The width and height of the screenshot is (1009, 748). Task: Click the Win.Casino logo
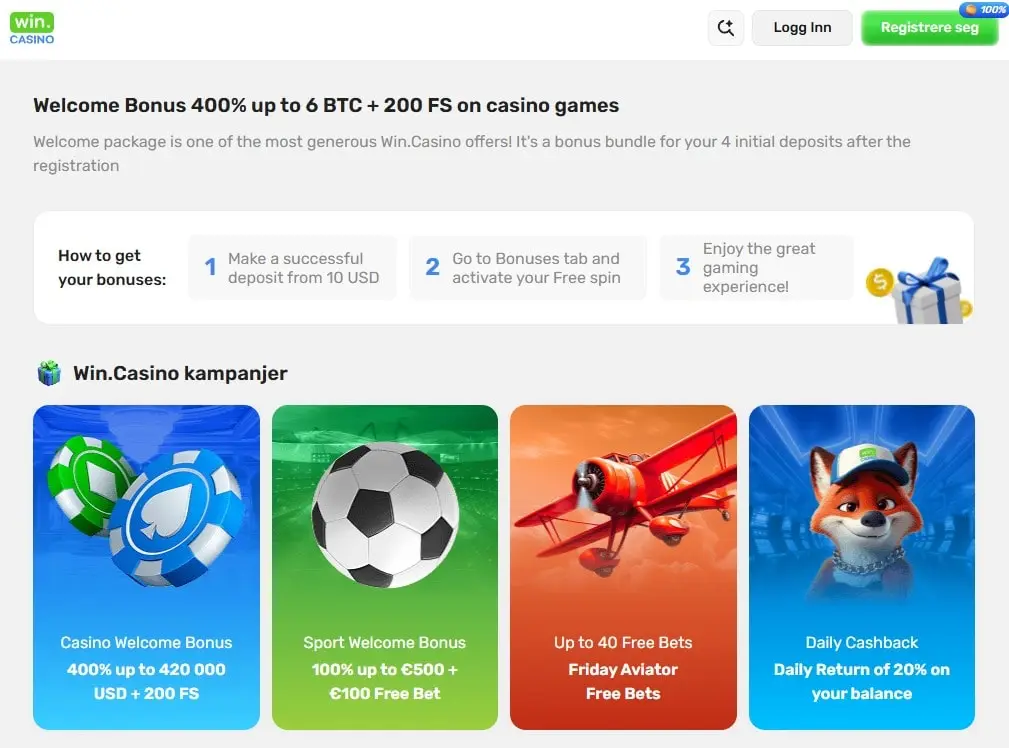[x=32, y=28]
